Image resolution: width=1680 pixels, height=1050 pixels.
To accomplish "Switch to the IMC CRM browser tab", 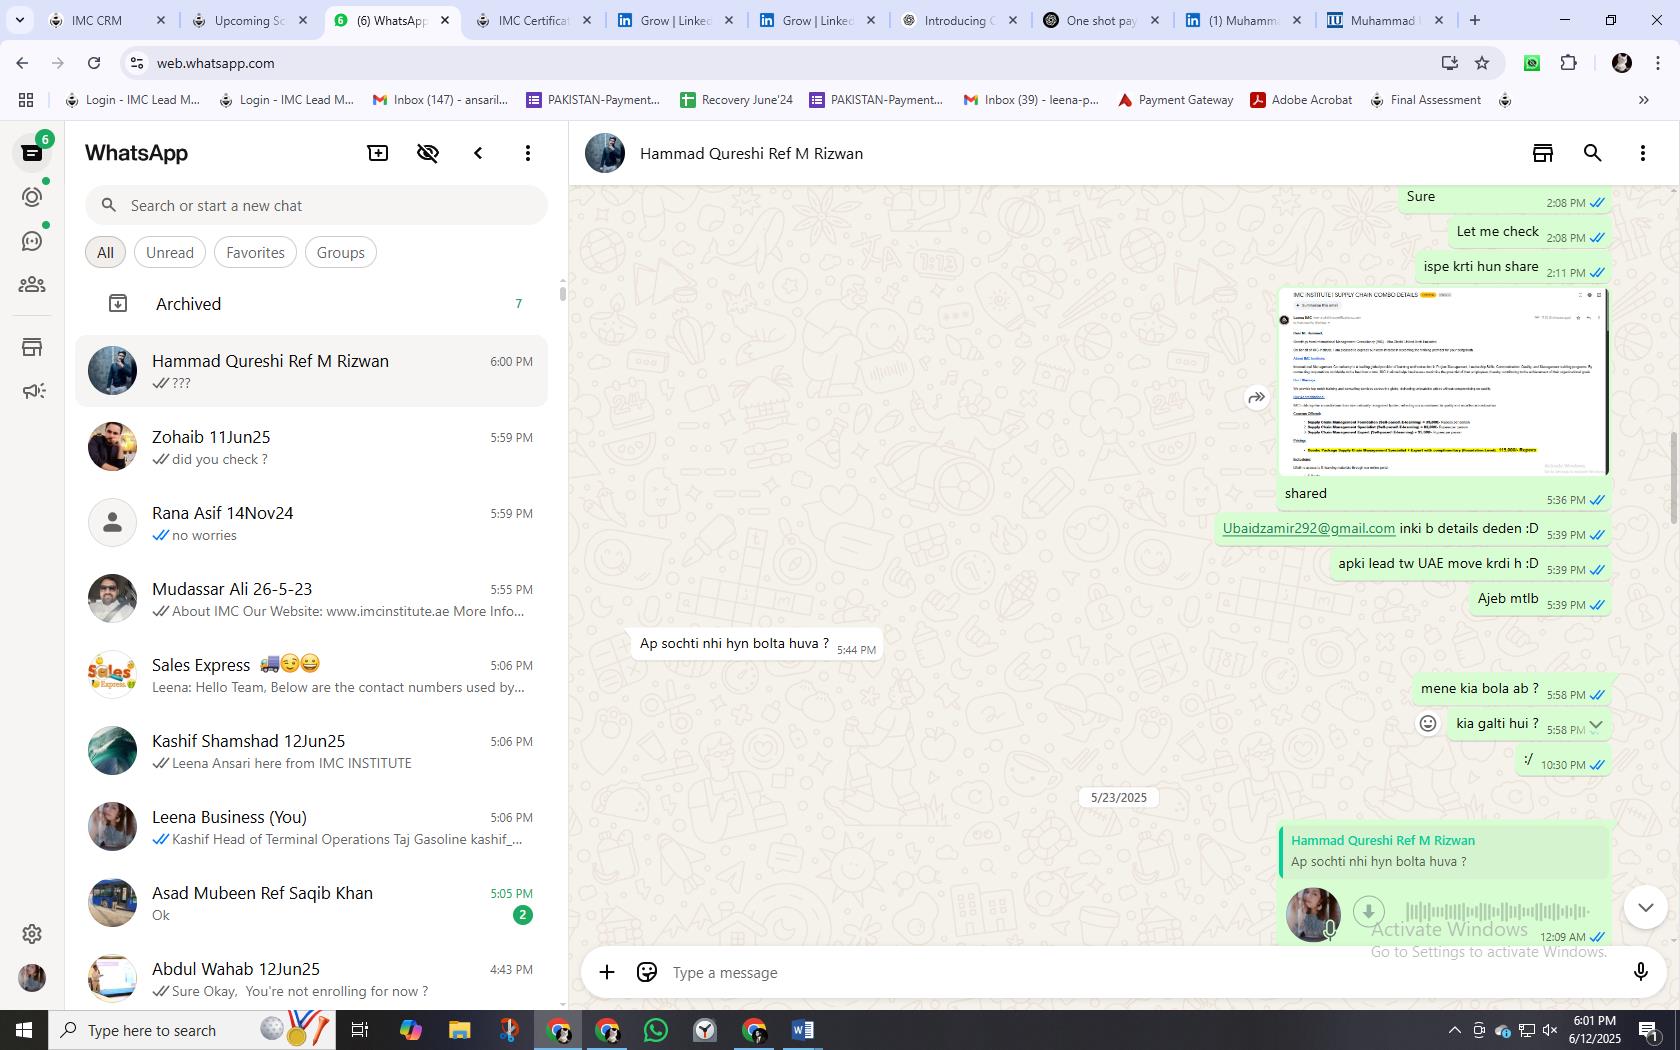I will point(110,20).
